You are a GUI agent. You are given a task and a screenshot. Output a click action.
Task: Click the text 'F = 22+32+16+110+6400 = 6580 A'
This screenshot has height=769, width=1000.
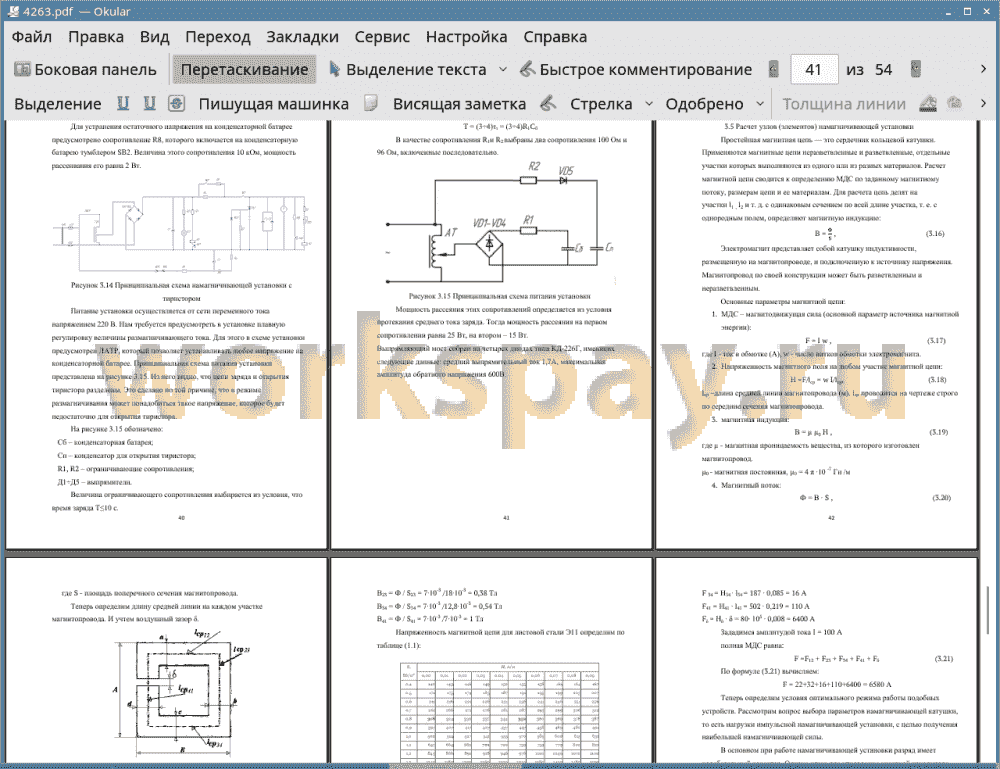pyautogui.click(x=837, y=684)
